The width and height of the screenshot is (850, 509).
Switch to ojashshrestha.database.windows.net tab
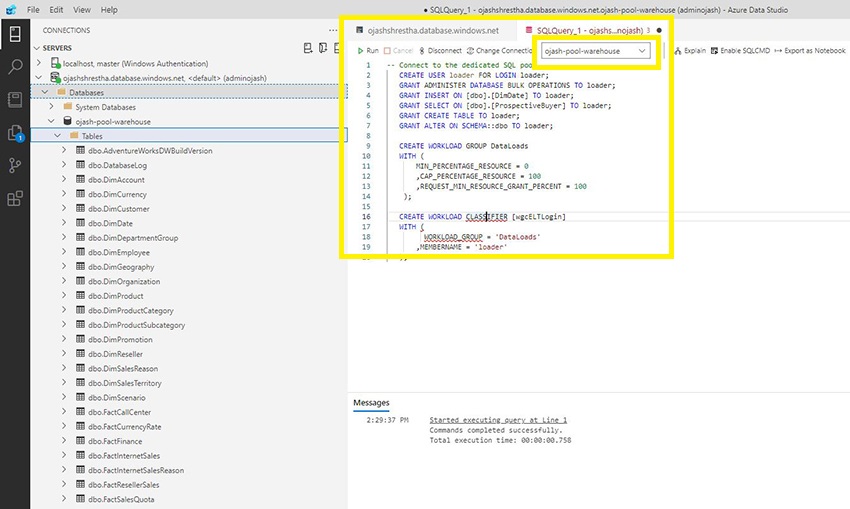[432, 30]
